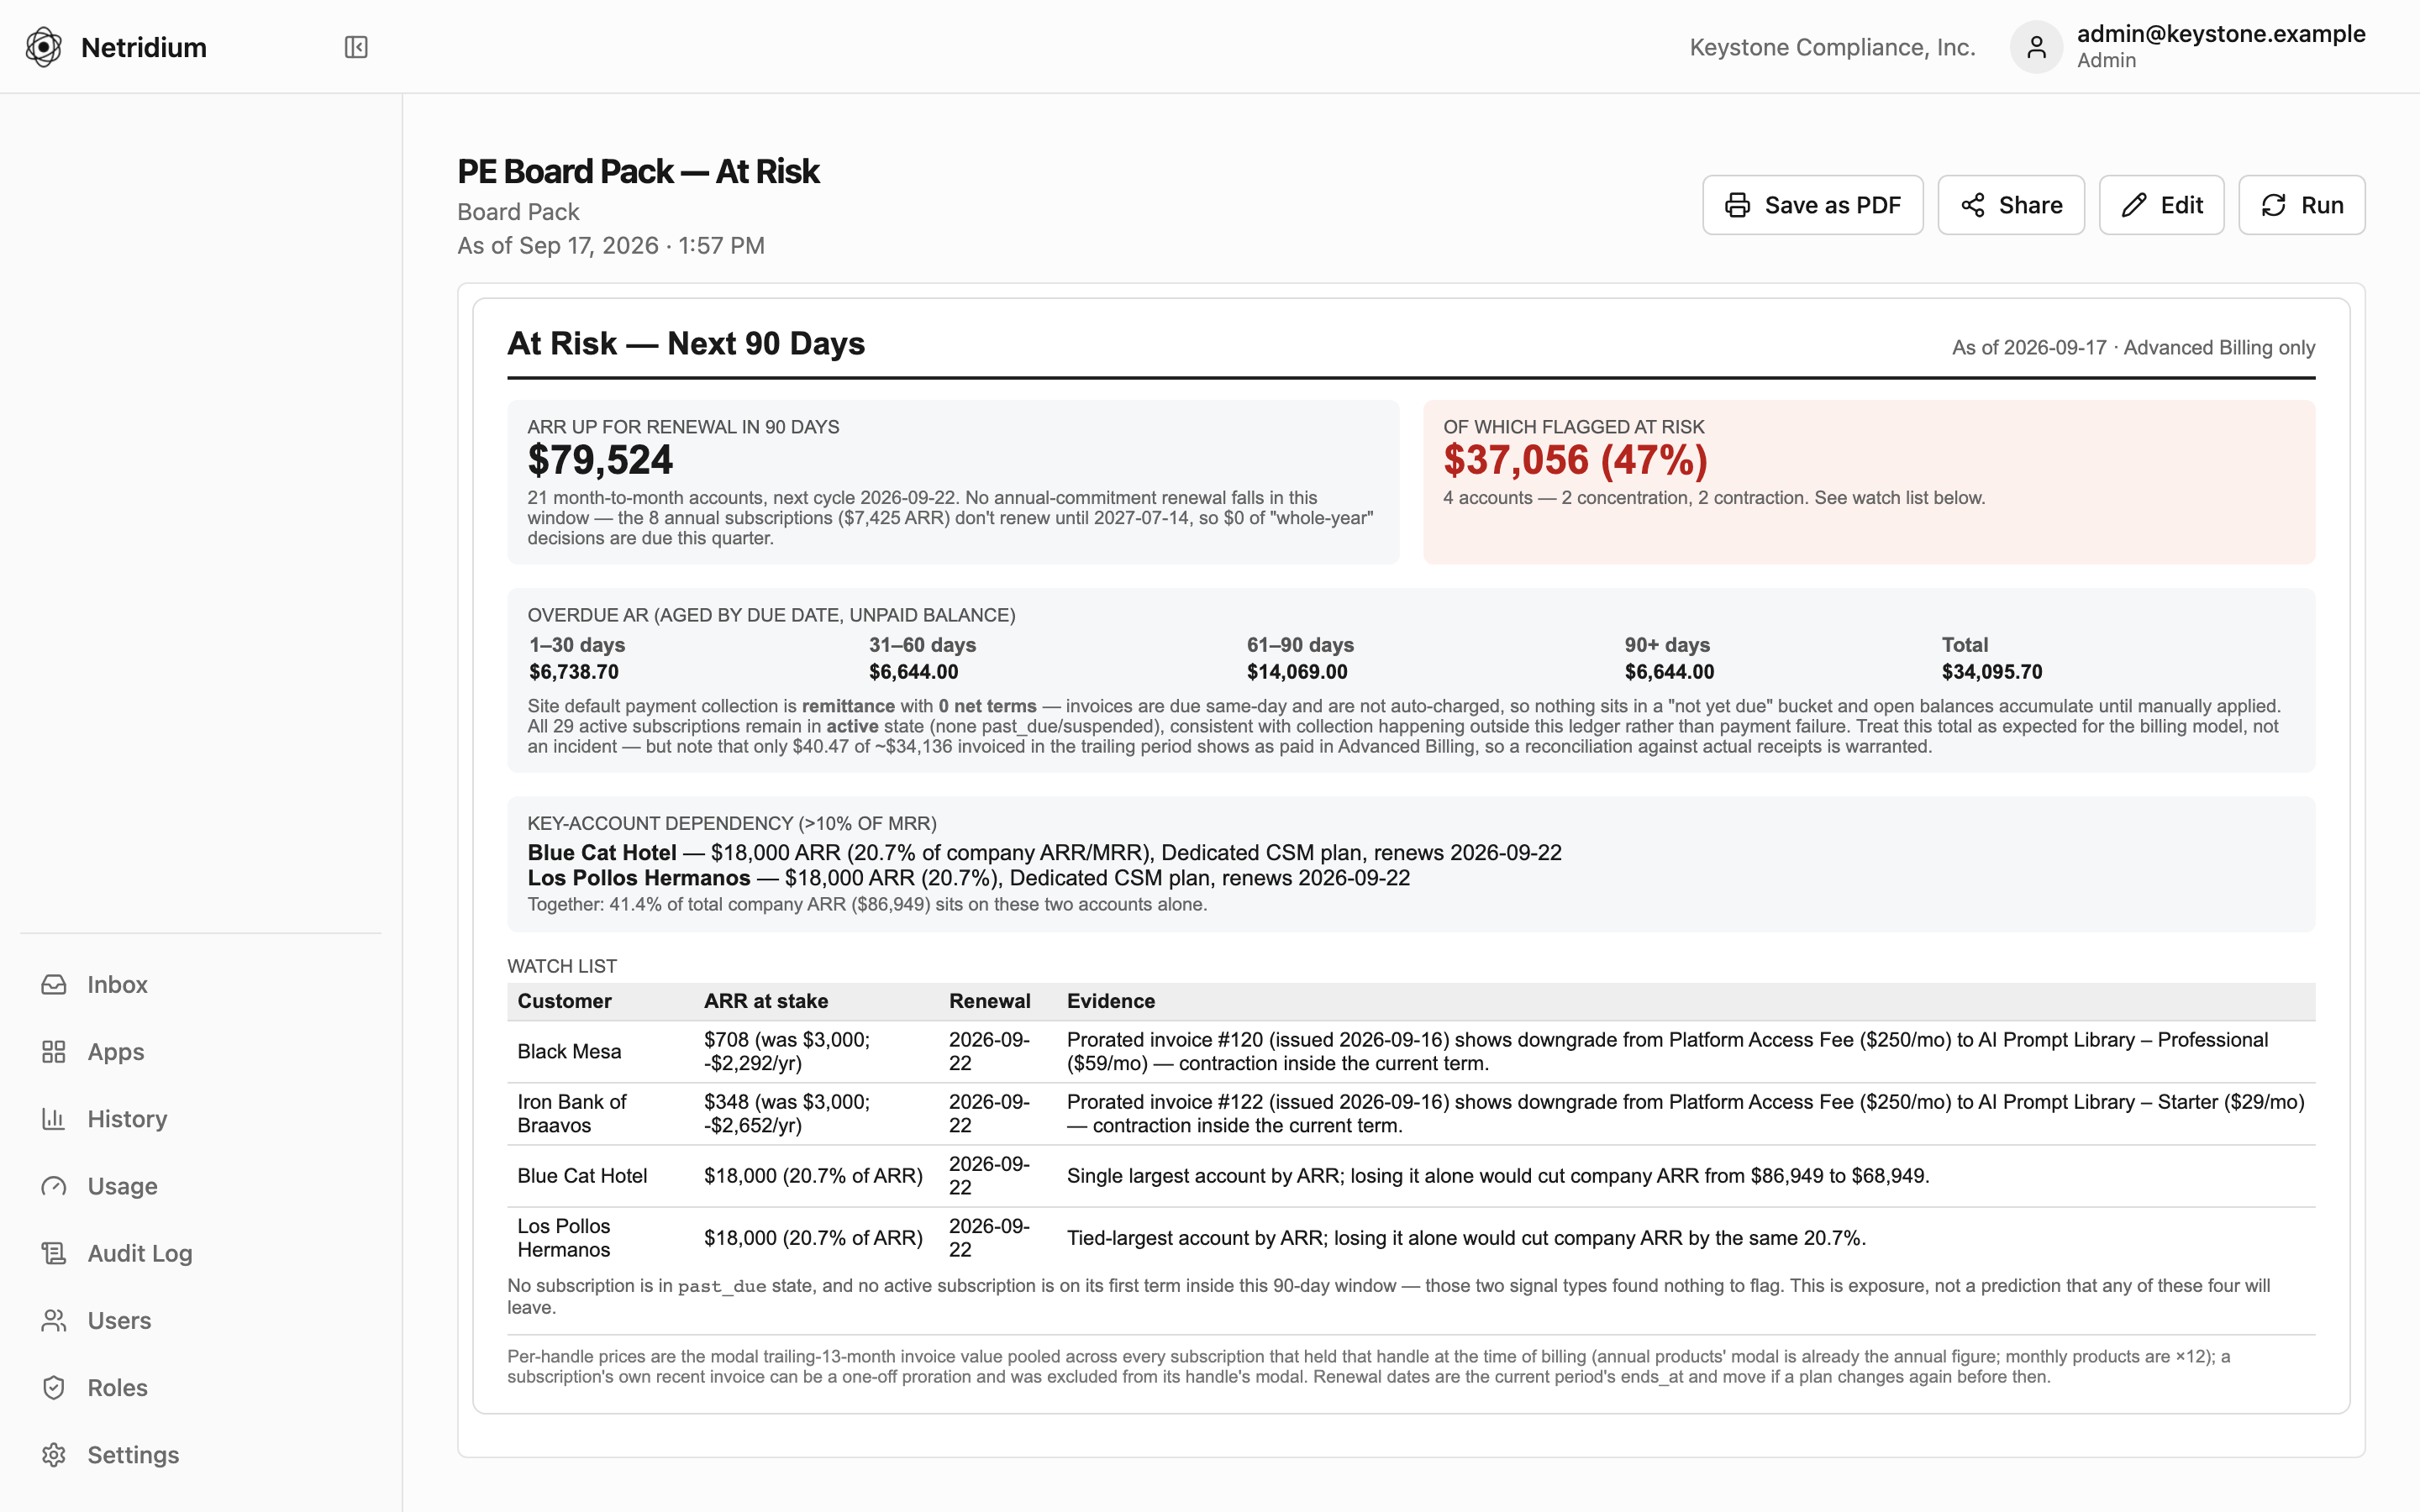Click the printer icon in Save as PDF

[1738, 205]
